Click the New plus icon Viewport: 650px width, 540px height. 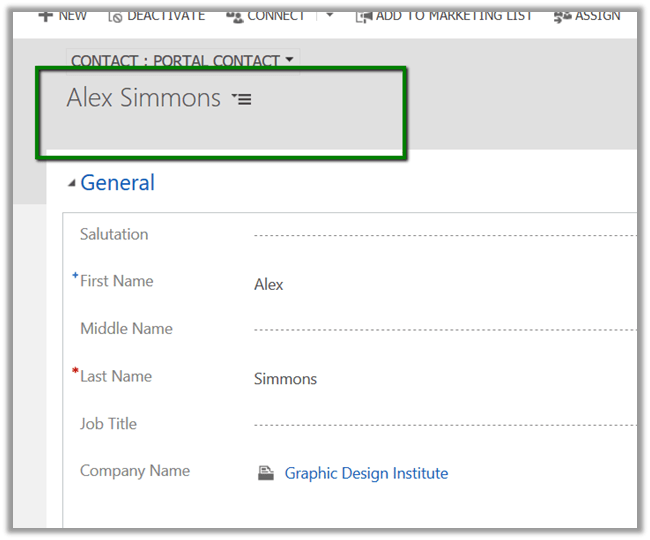45,16
